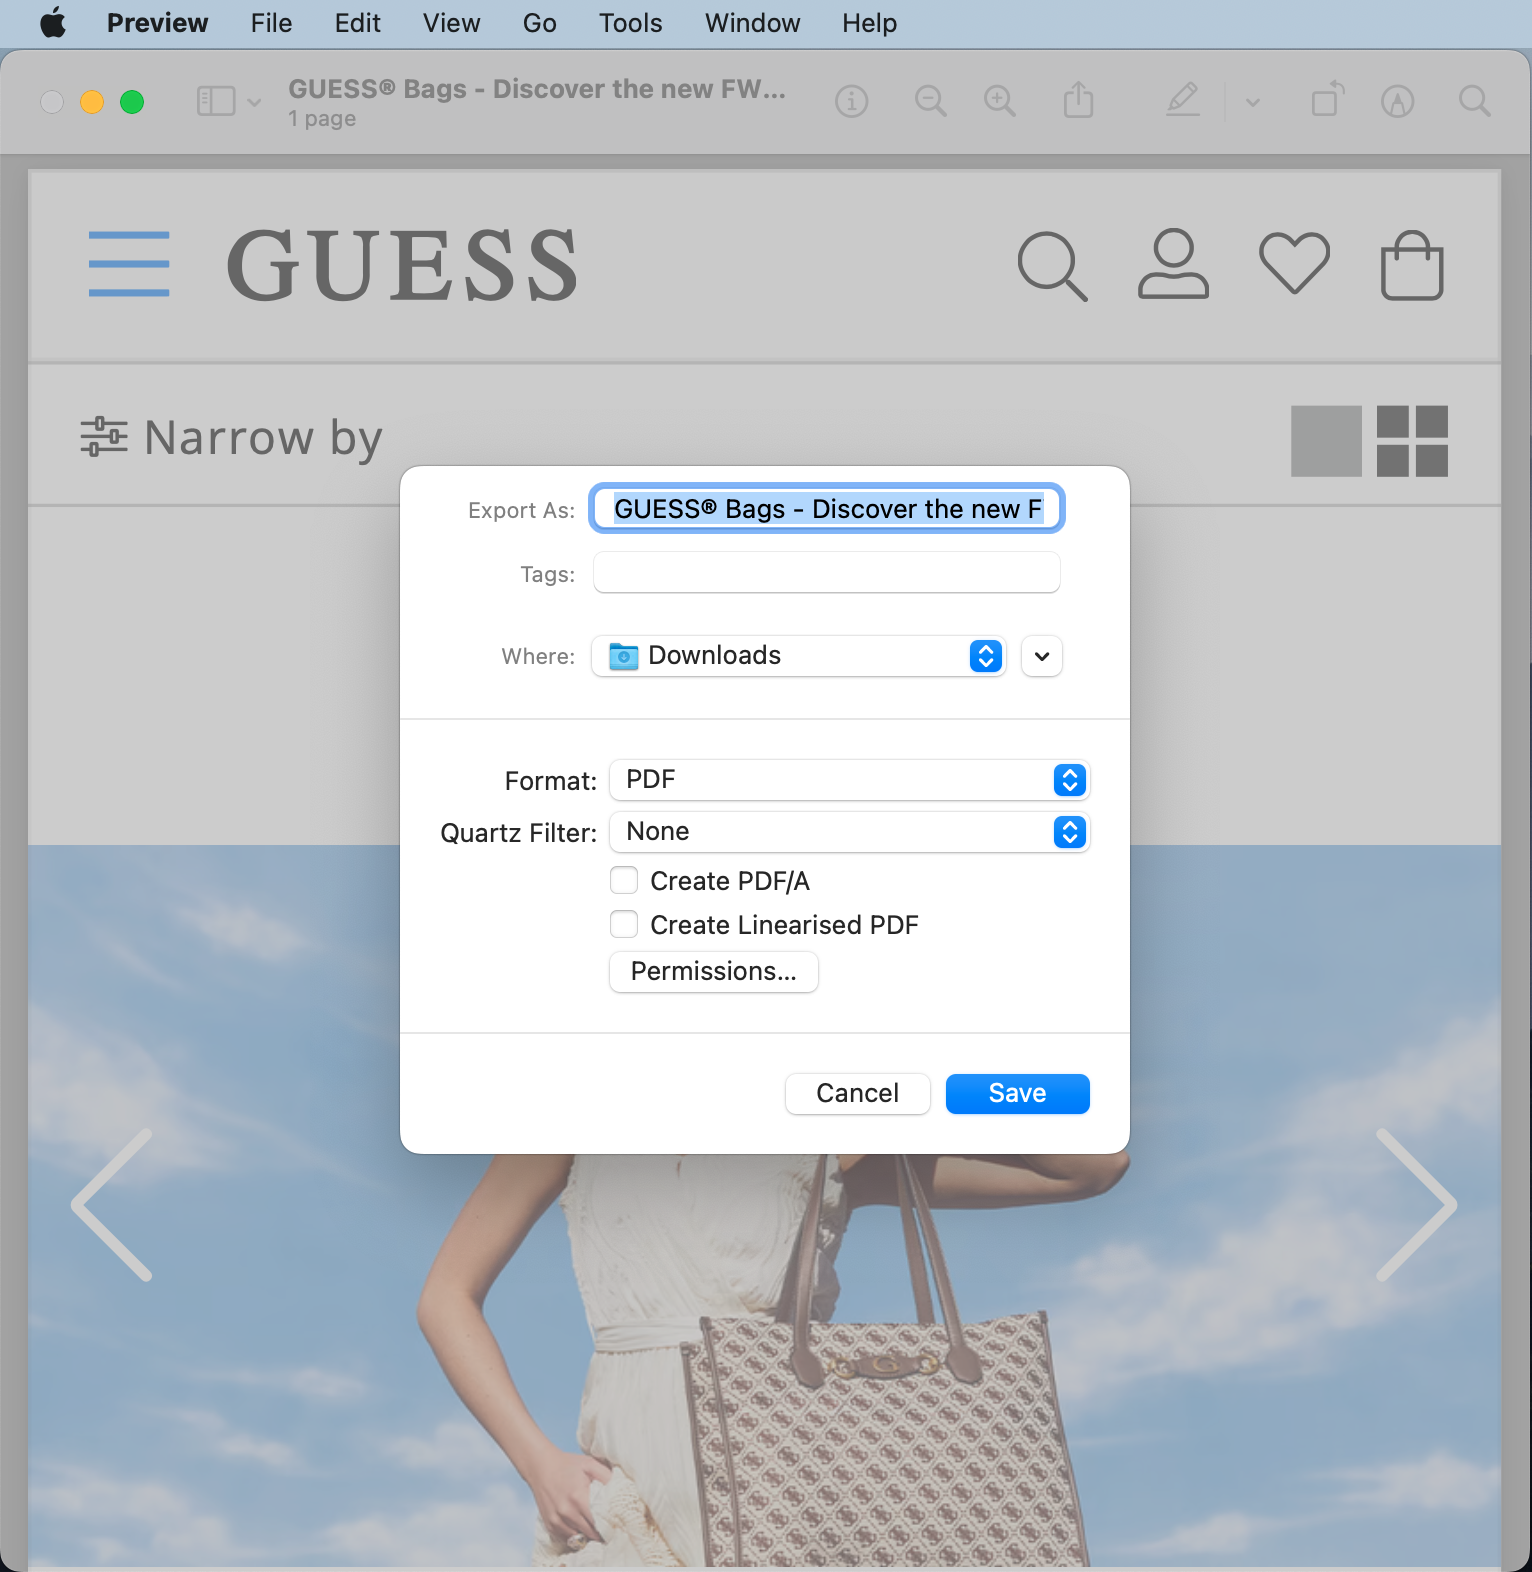Screen dimensions: 1532x1572
Task: Open the Preview app menu
Action: pyautogui.click(x=157, y=22)
